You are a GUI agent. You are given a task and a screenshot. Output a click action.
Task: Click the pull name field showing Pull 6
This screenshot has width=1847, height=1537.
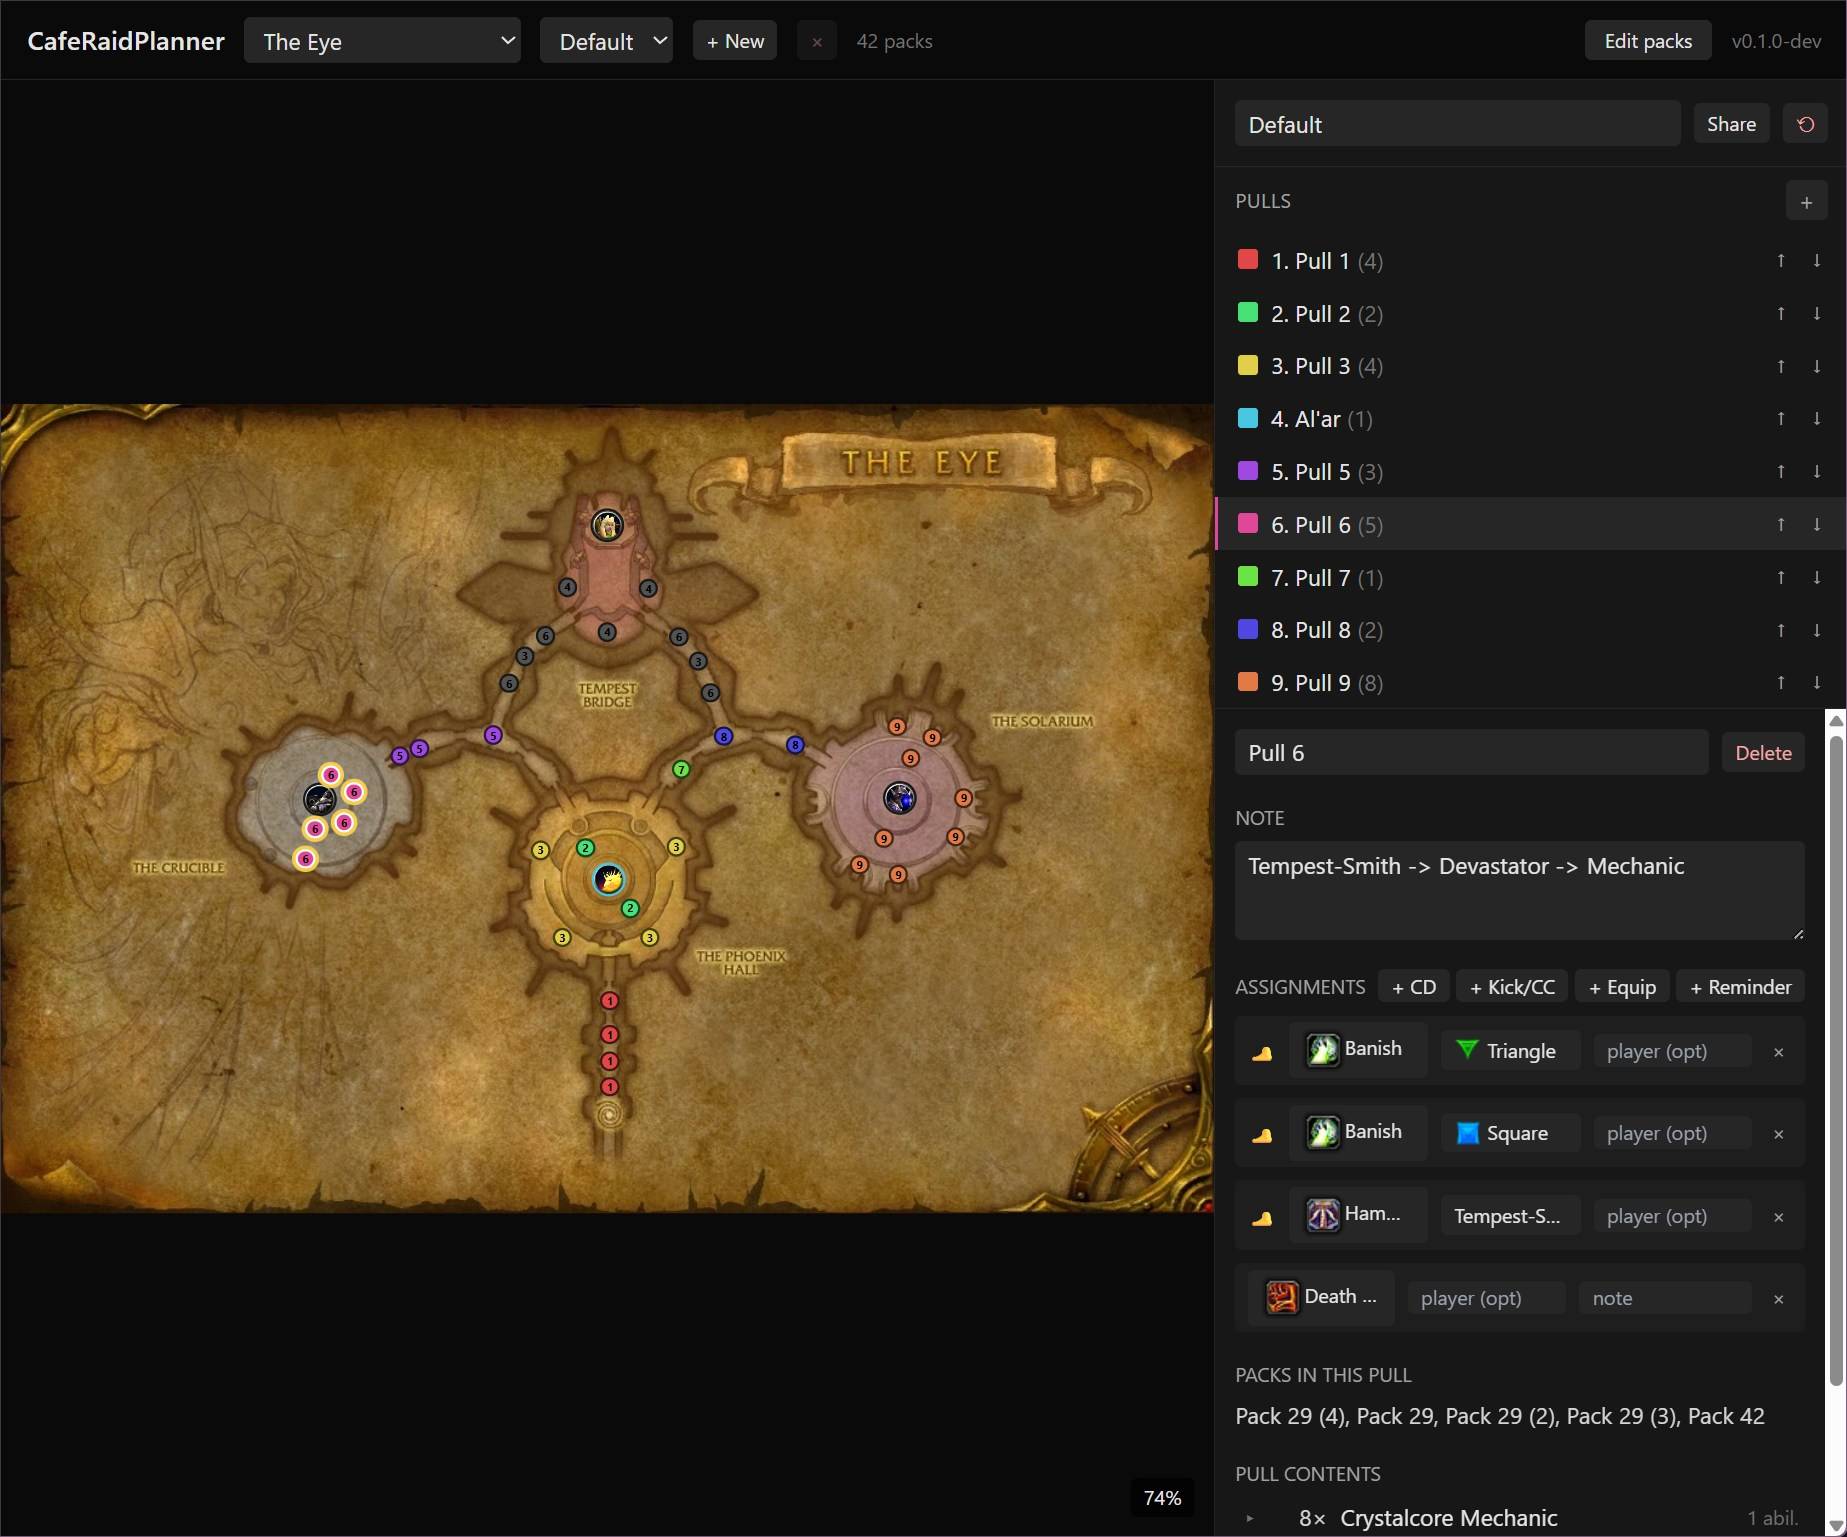[1472, 753]
